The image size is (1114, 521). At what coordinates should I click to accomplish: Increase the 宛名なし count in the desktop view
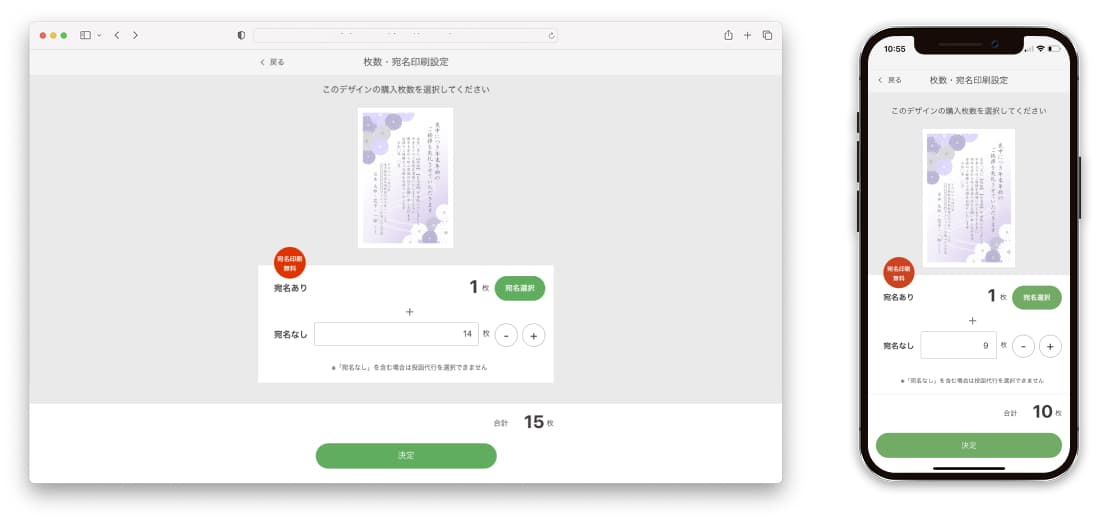[x=534, y=335]
